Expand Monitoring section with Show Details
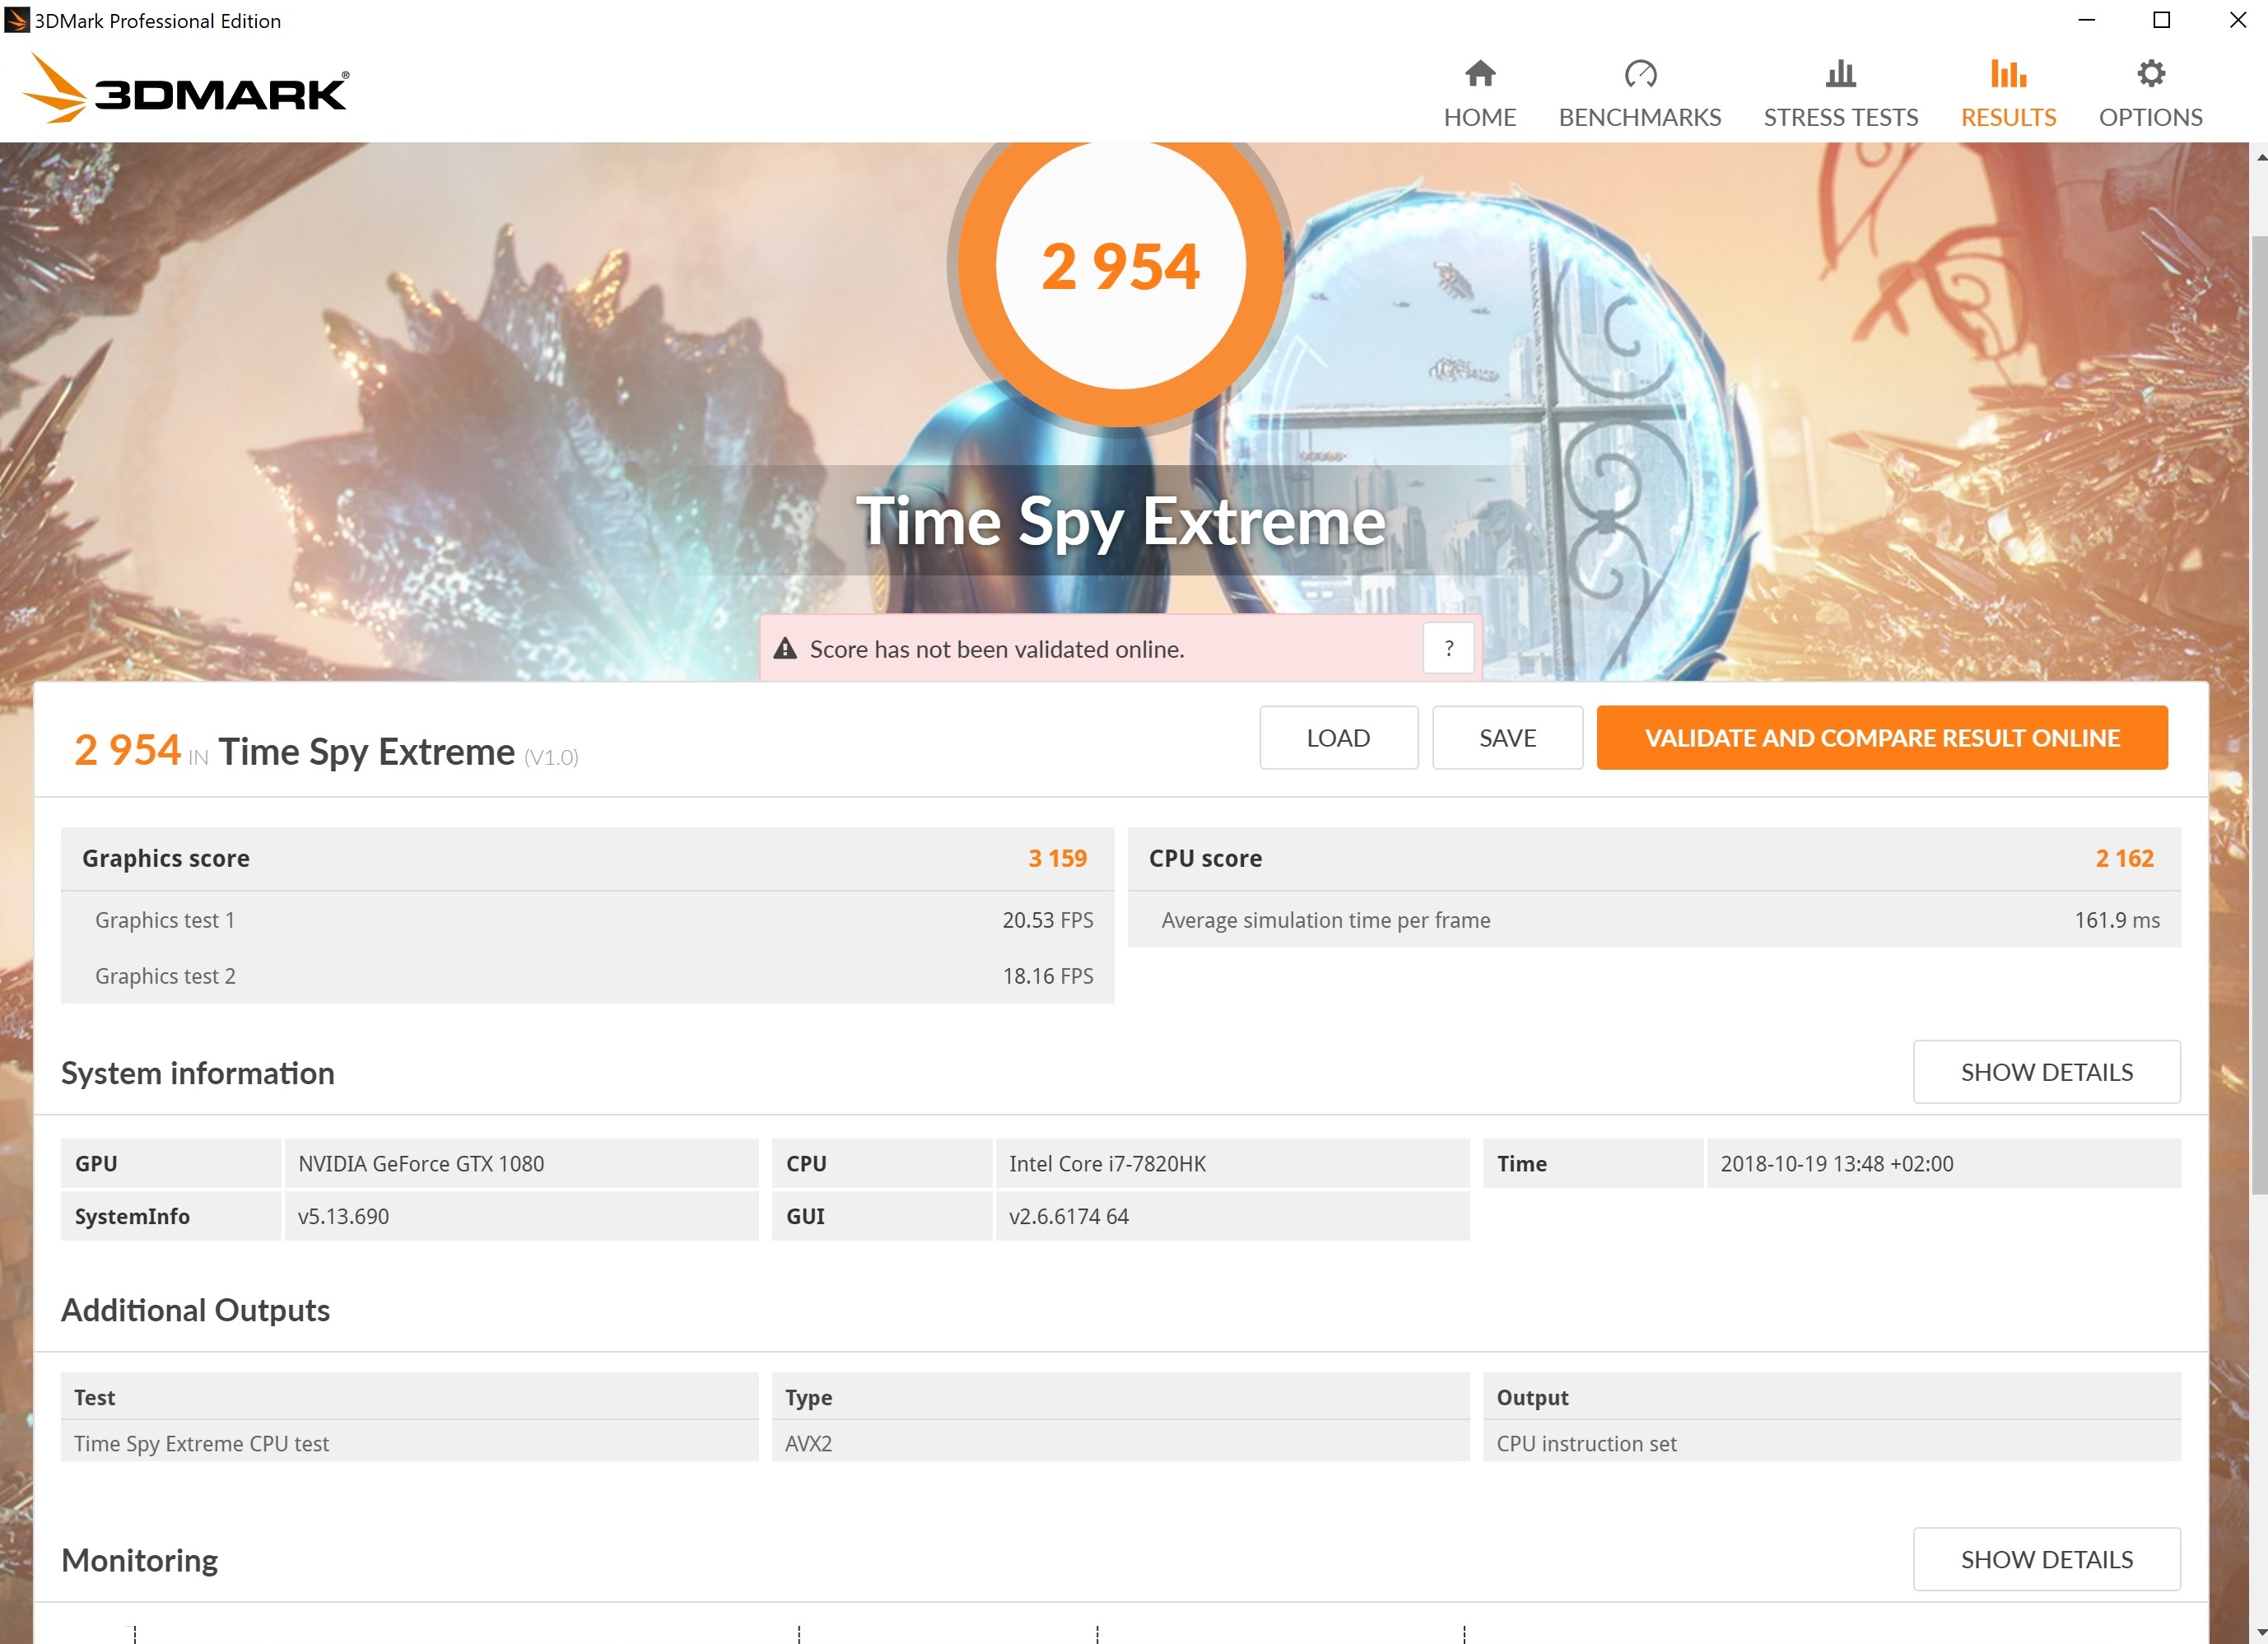Viewport: 2268px width, 1644px height. click(2045, 1559)
